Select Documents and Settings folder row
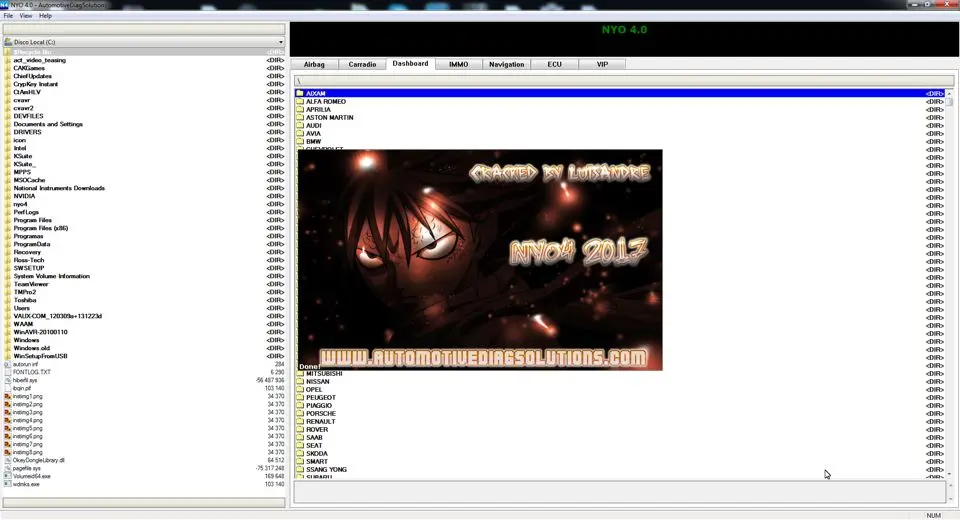Image resolution: width=960 pixels, height=520 pixels. click(144, 124)
